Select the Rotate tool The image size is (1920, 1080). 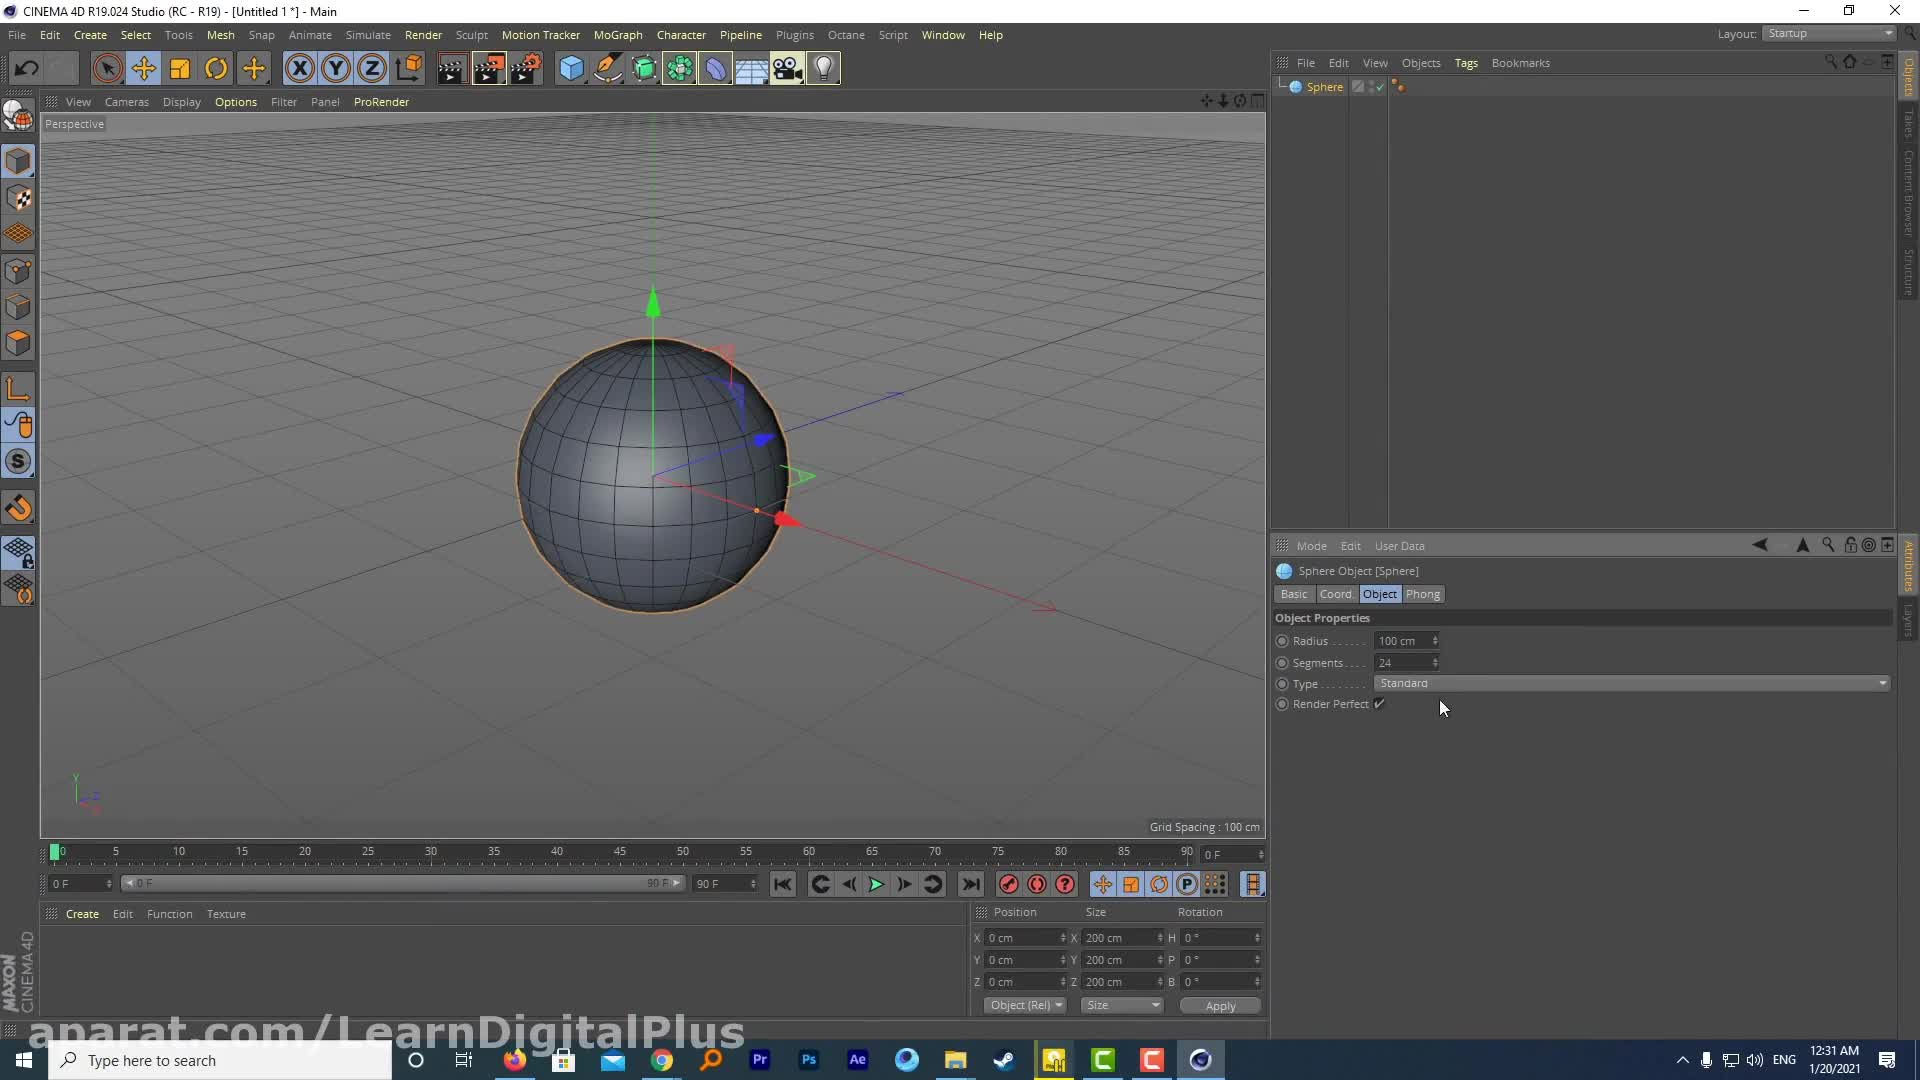click(216, 68)
